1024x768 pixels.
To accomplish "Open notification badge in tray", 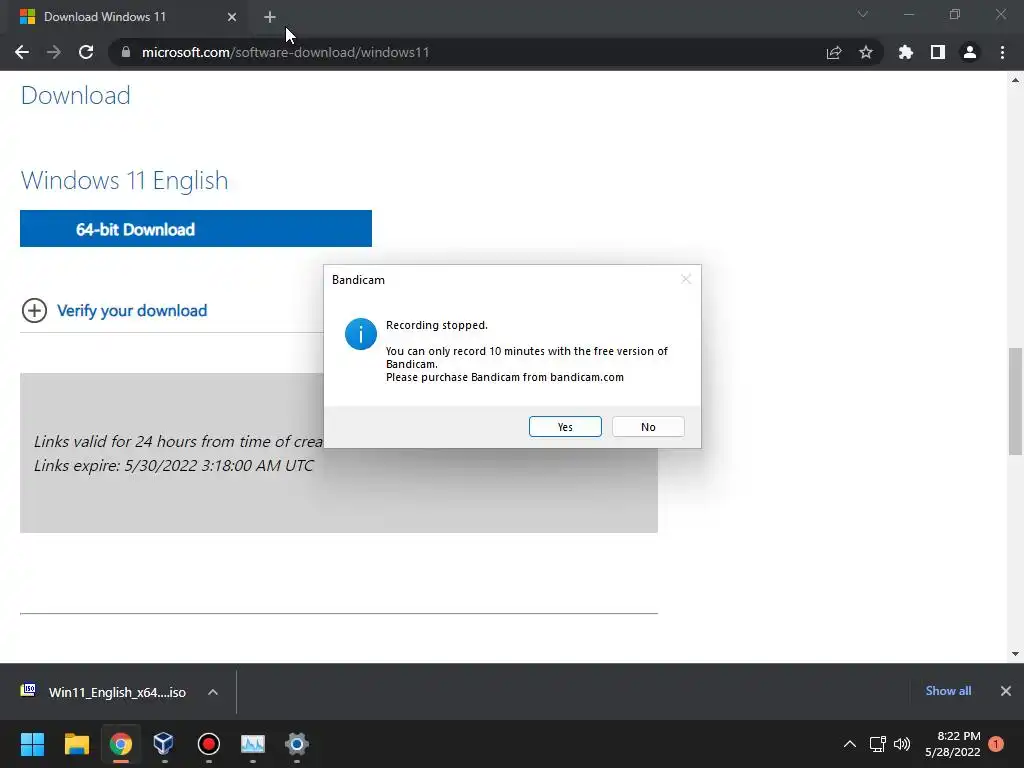I will point(996,744).
